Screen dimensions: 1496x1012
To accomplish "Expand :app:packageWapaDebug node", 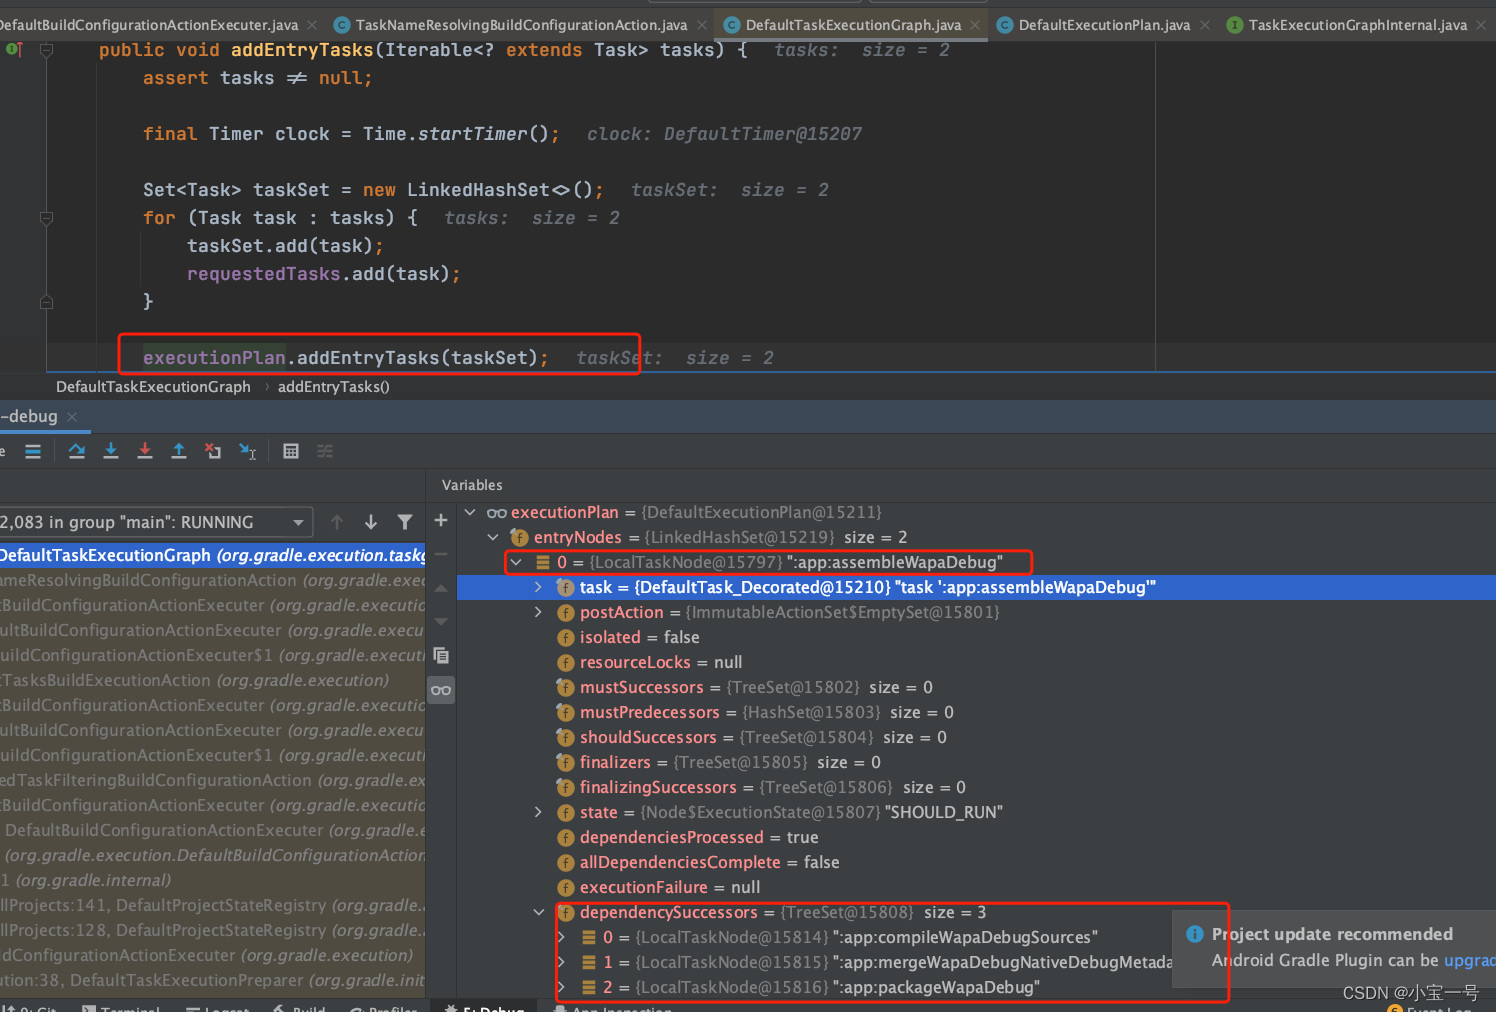I will 561,987.
